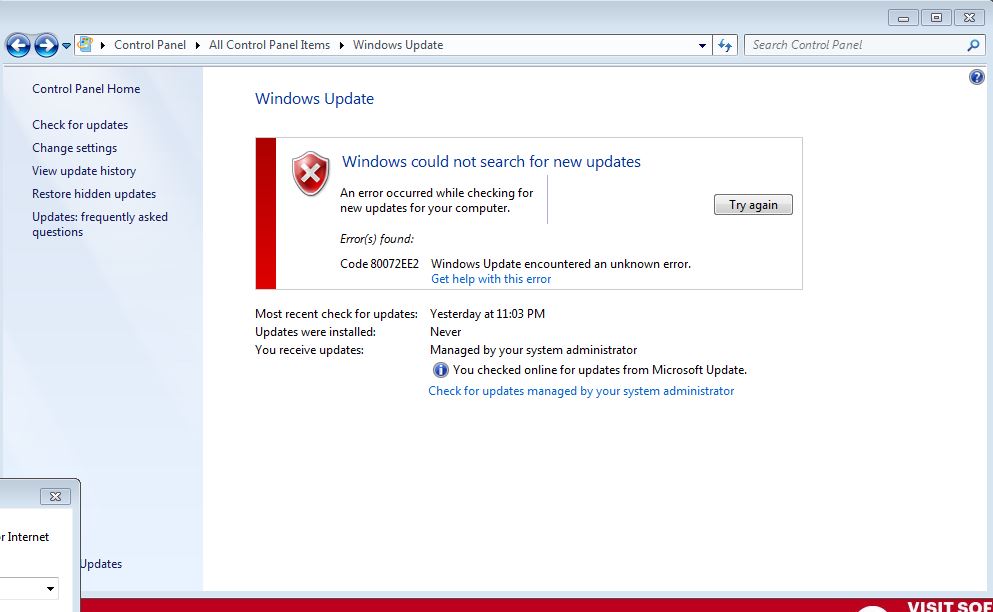
Task: Minimize the Windows Update window
Action: [x=904, y=18]
